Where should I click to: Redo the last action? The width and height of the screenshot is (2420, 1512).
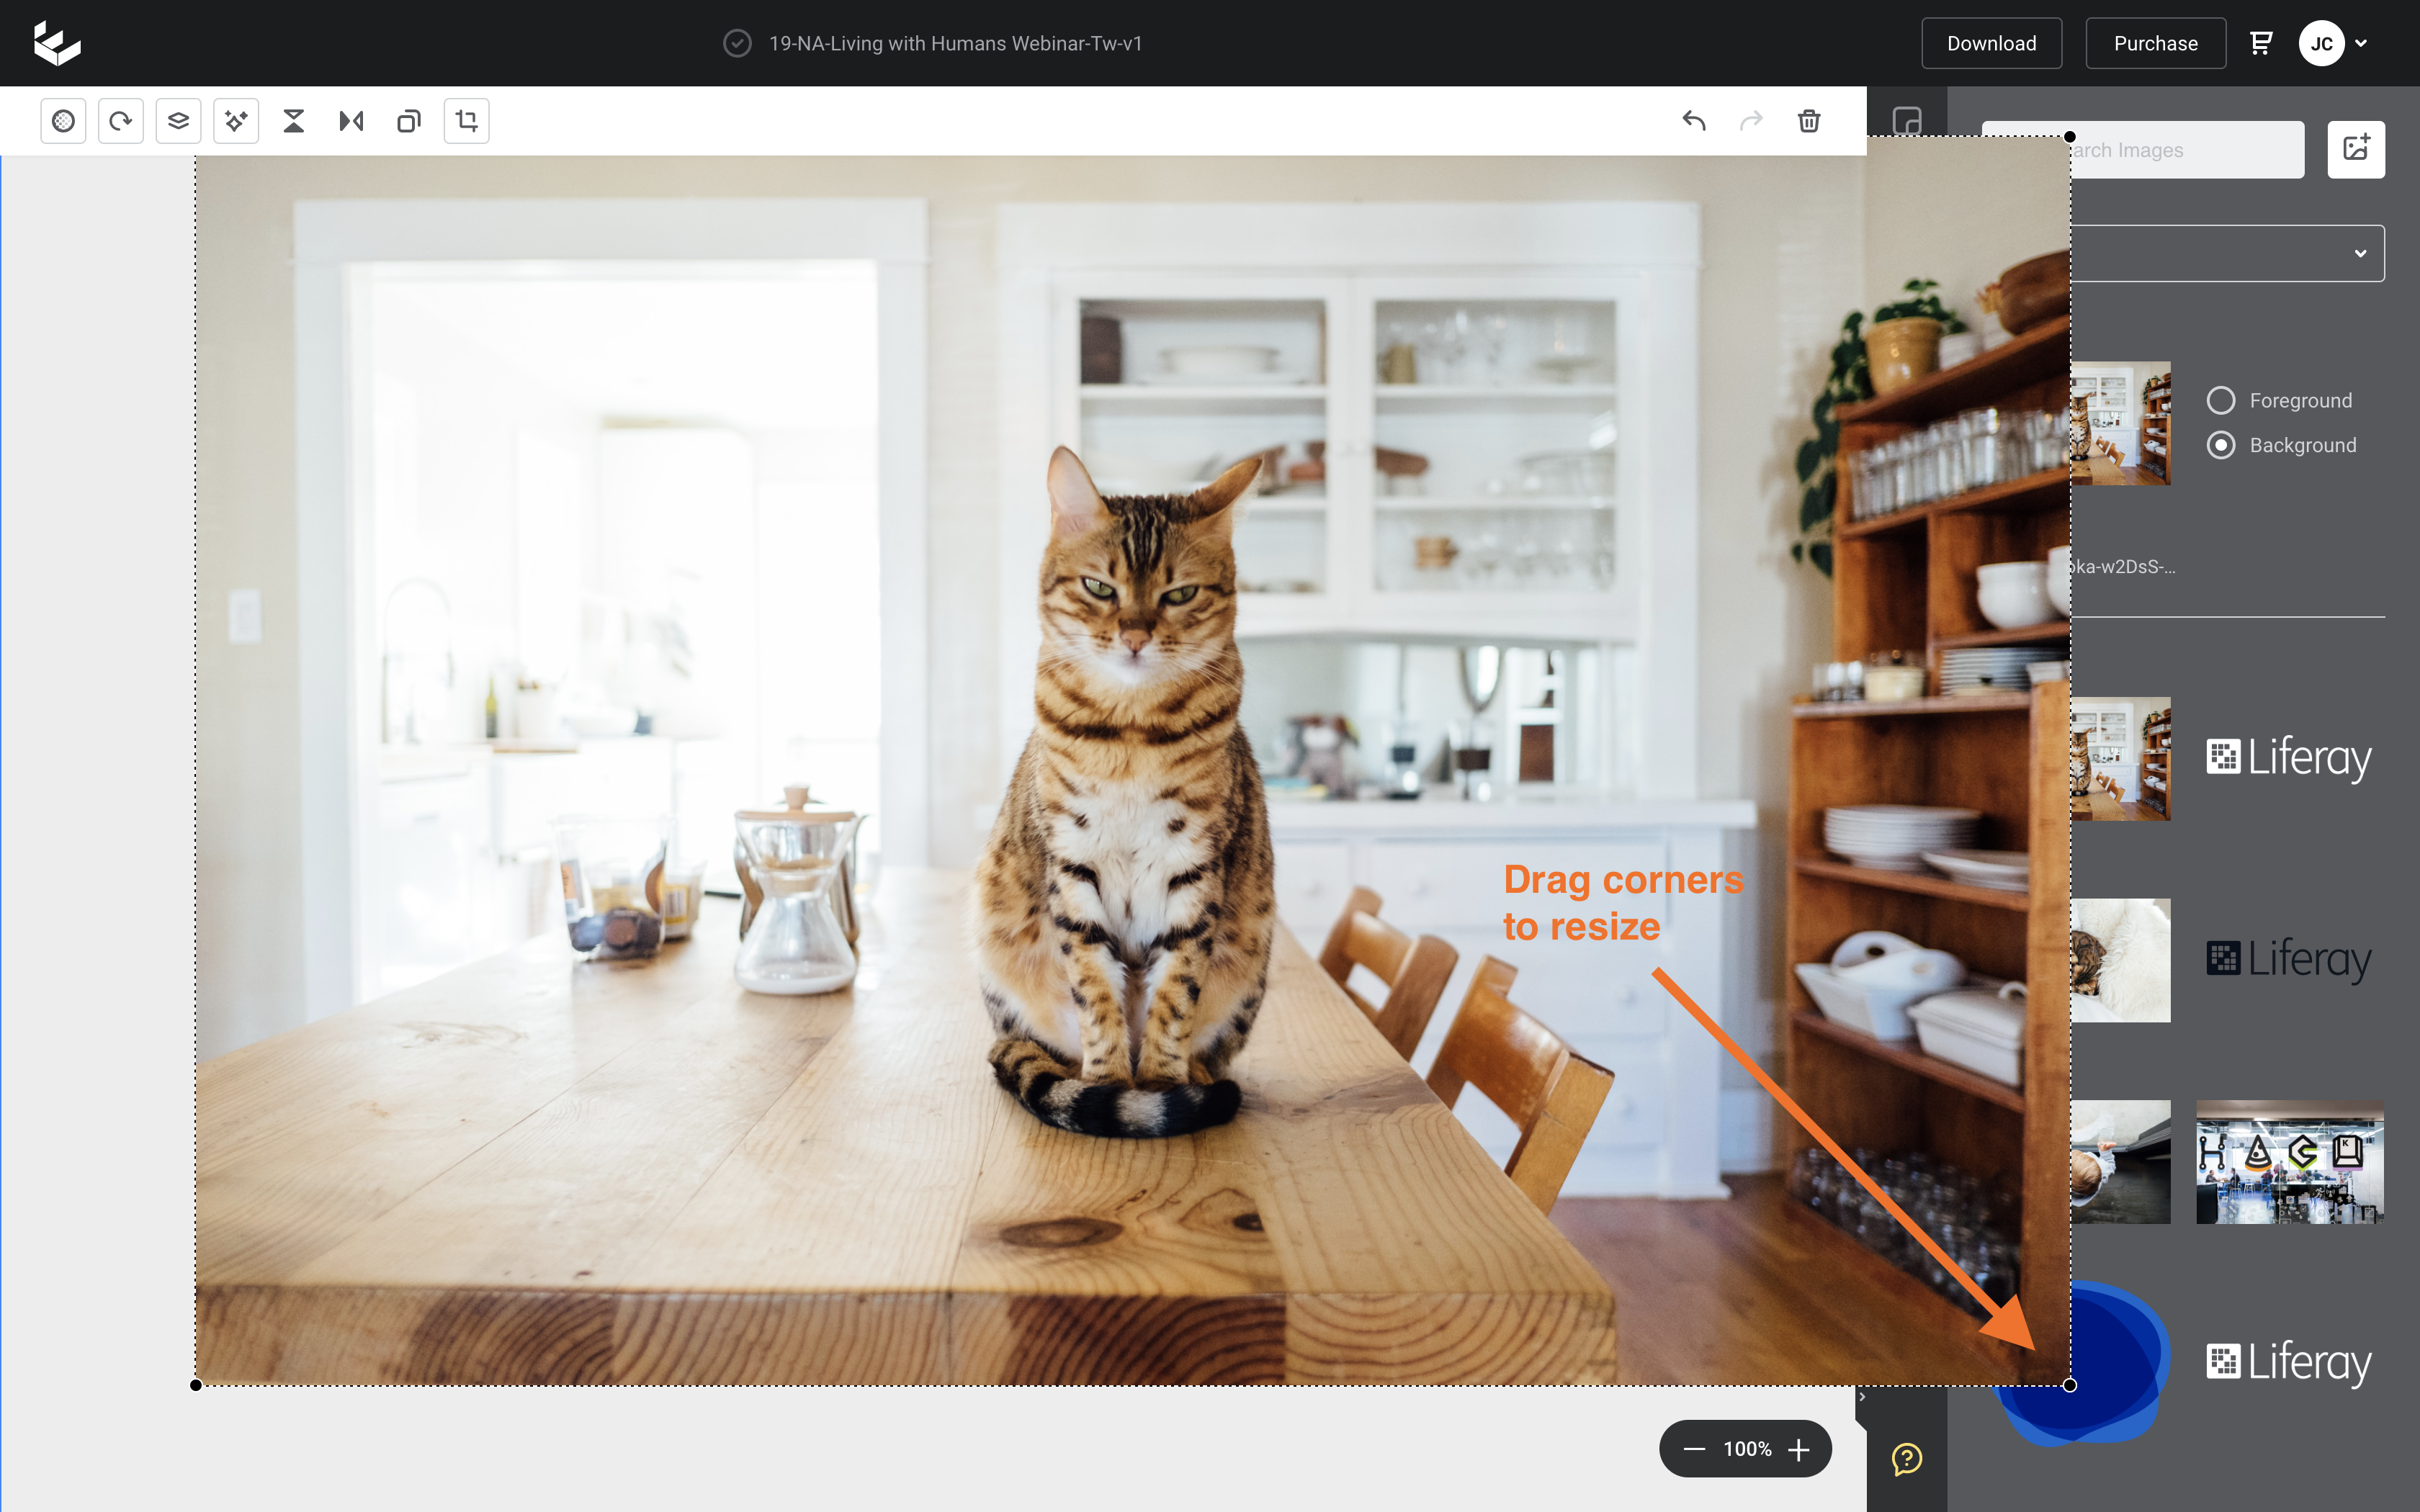click(1751, 121)
